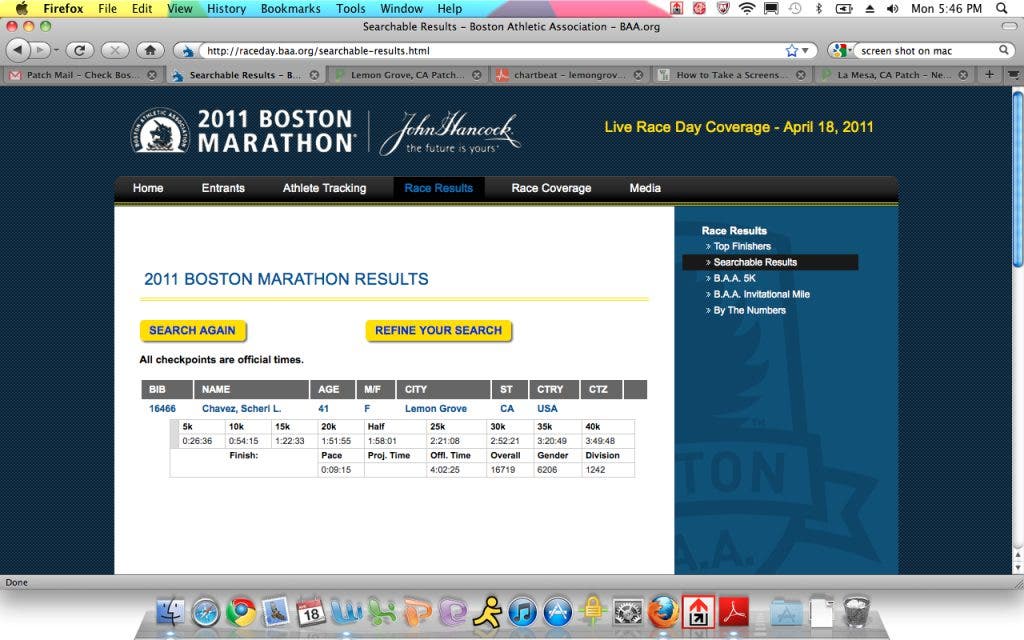Open the Wi-Fi status menu
This screenshot has width=1024, height=640.
click(x=746, y=8)
